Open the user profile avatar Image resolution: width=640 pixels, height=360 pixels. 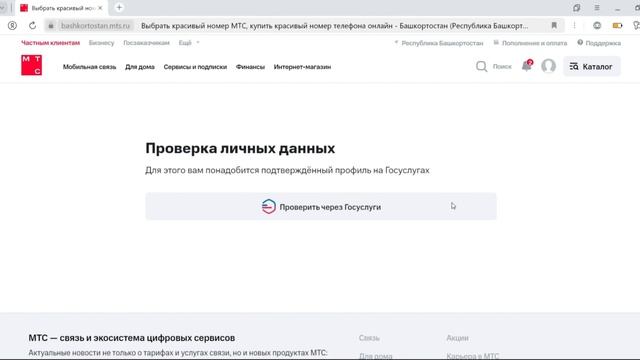point(549,66)
